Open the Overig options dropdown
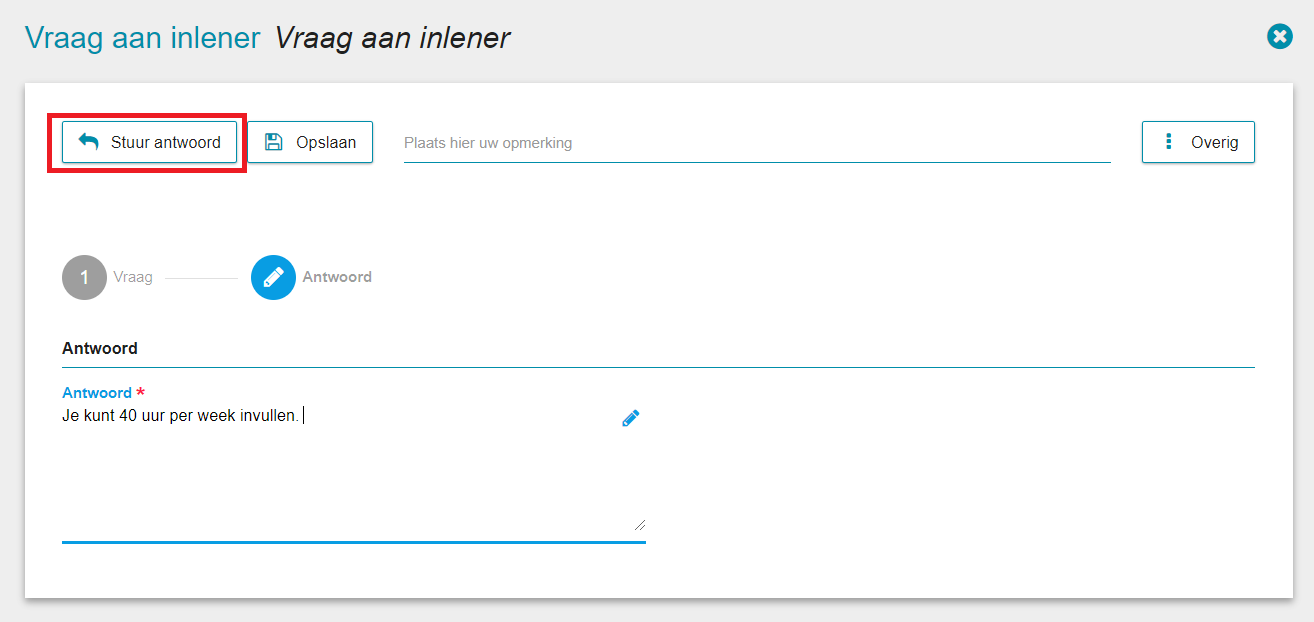Screen dimensions: 1314x622 click(1198, 142)
